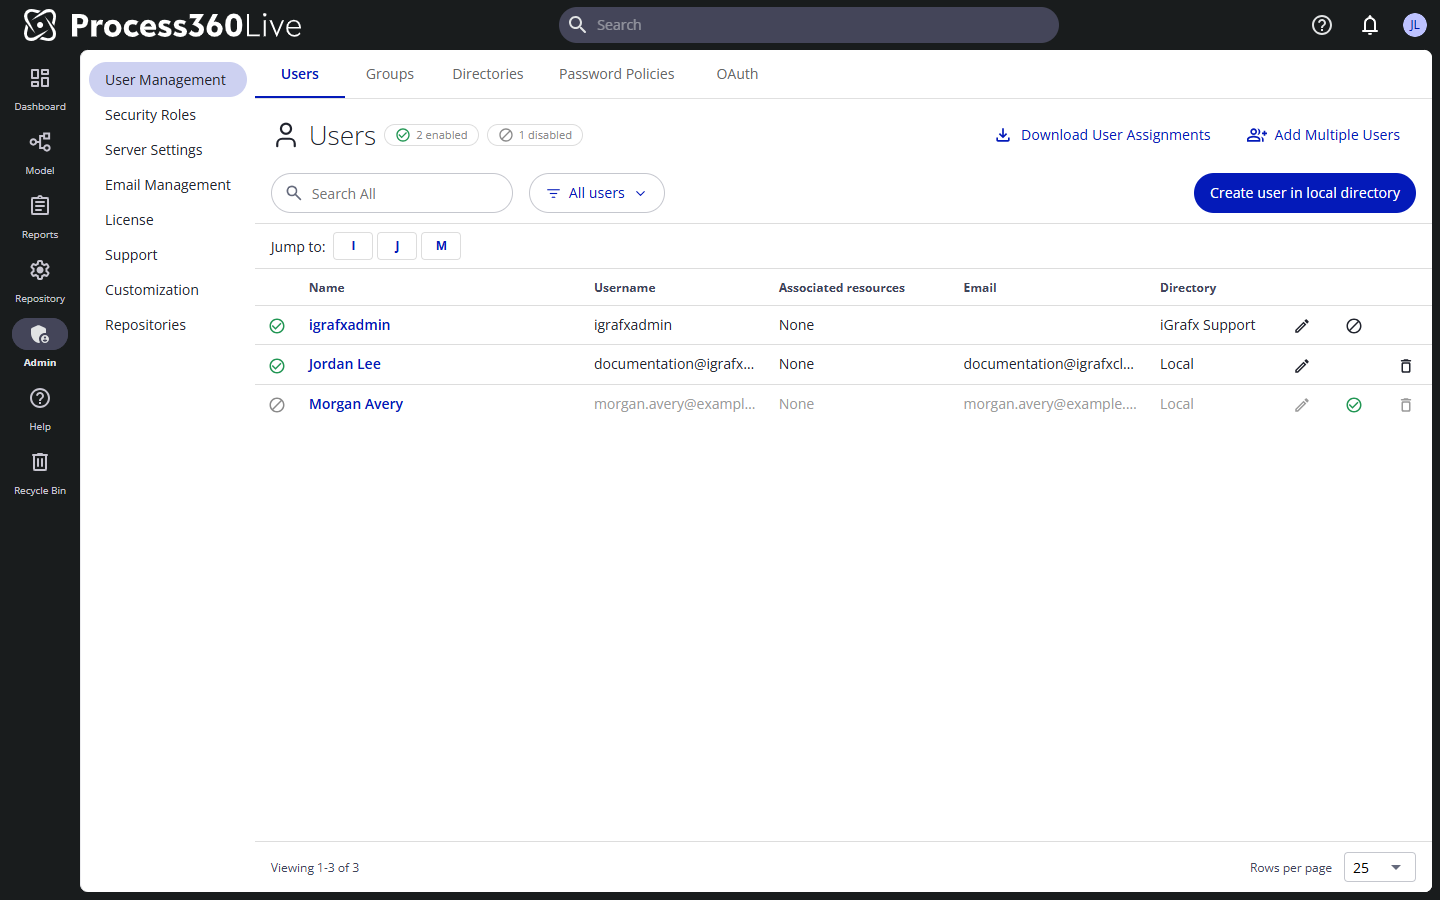The image size is (1440, 900).
Task: Filter by the 2 enabled chip
Action: click(x=432, y=135)
